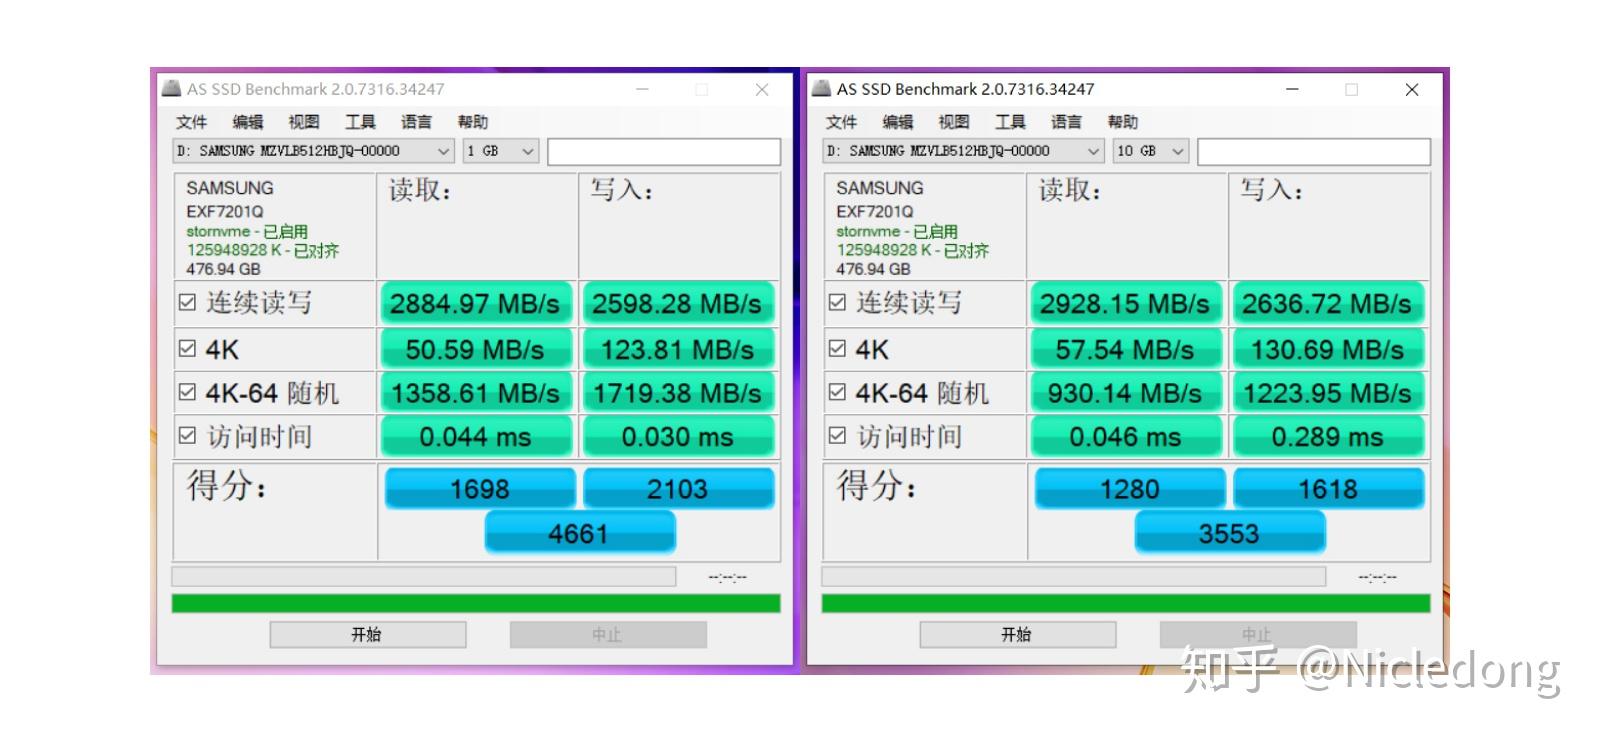The height and width of the screenshot is (743, 1600).
Task: Minimize the right AS SSD window
Action: 1292,89
